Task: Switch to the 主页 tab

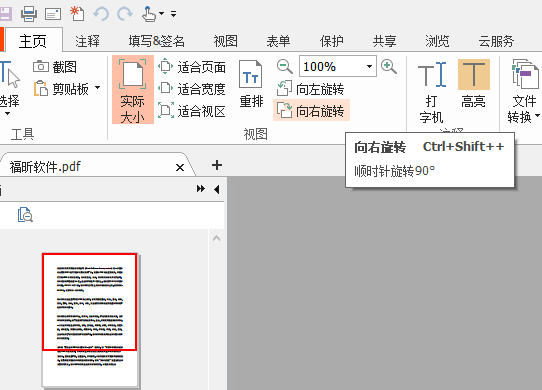Action: click(x=33, y=41)
